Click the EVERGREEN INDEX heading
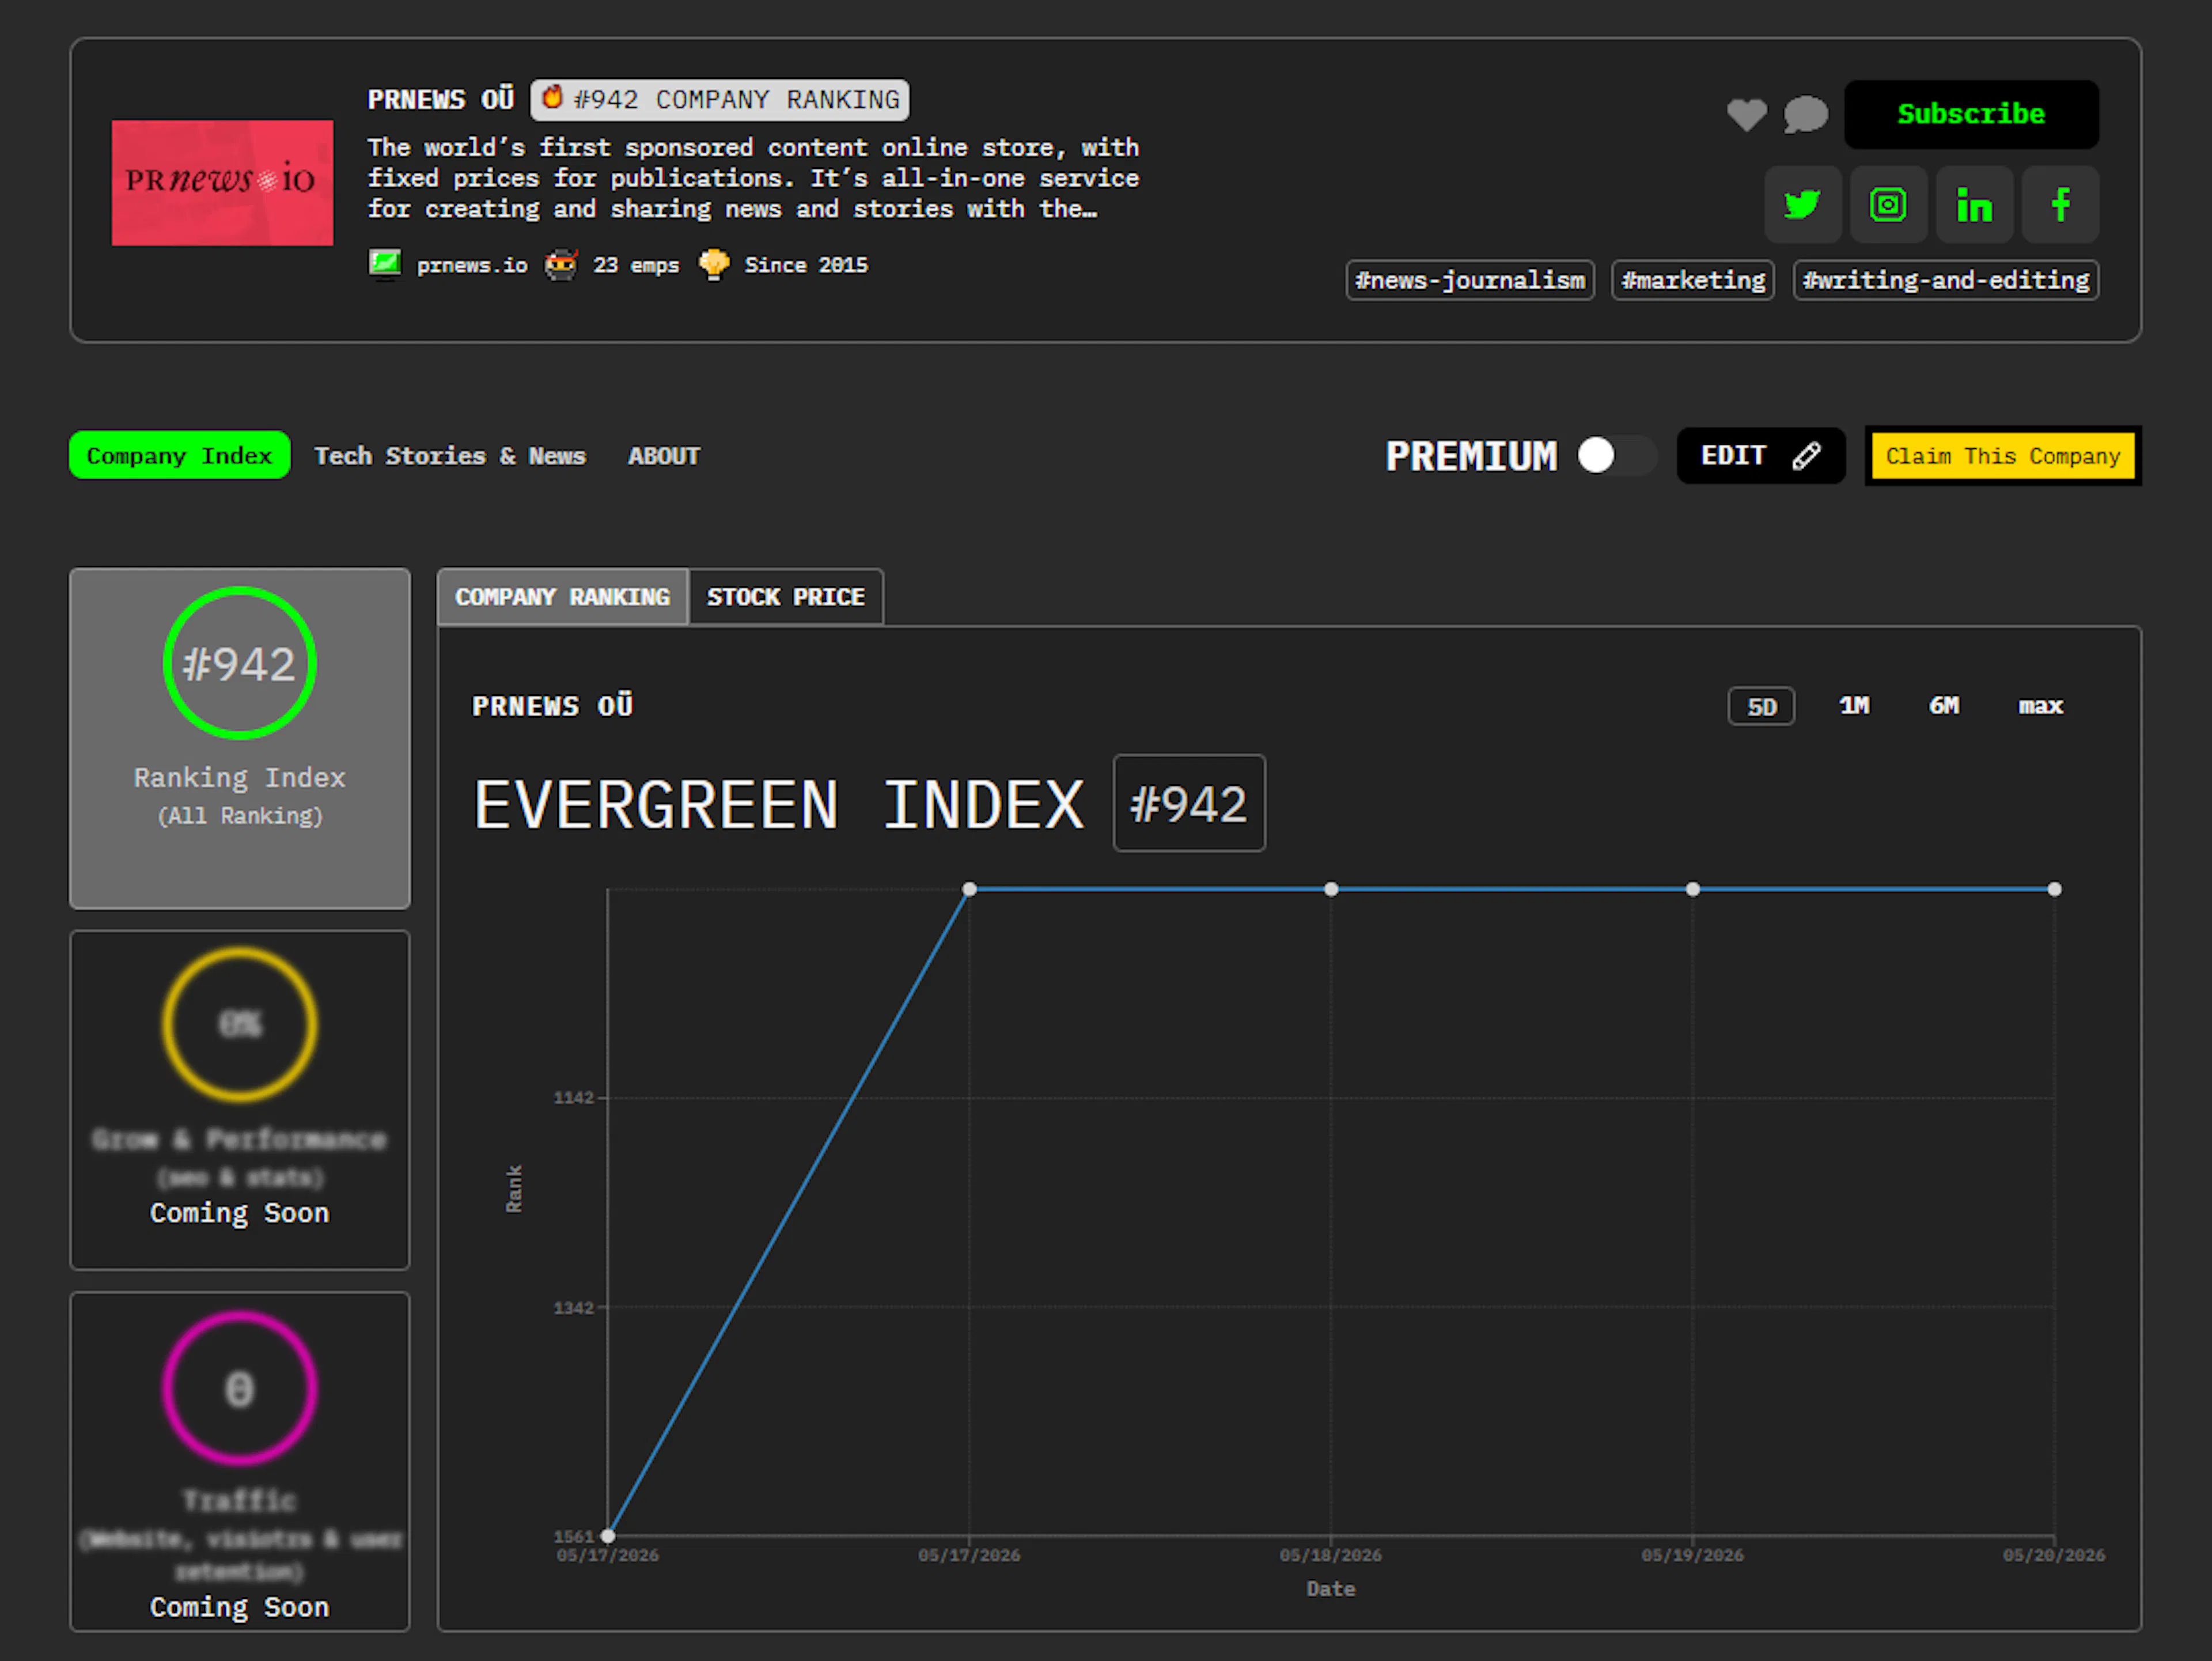2212x1661 pixels. coord(779,805)
